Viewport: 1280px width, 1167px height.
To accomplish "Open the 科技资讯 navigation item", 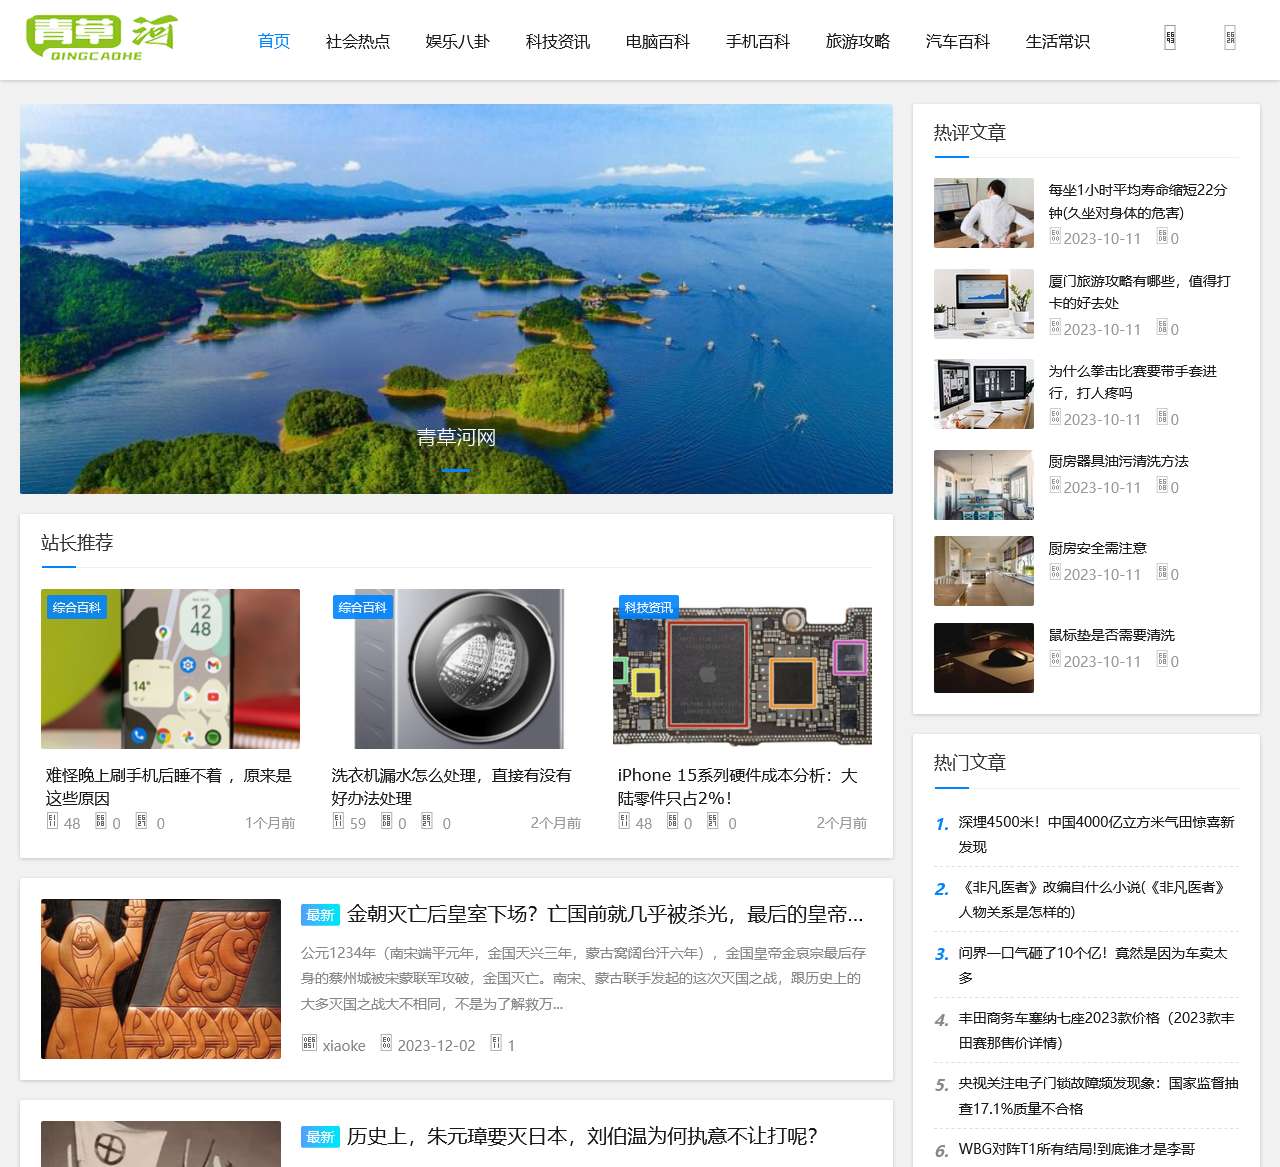I will click(556, 42).
